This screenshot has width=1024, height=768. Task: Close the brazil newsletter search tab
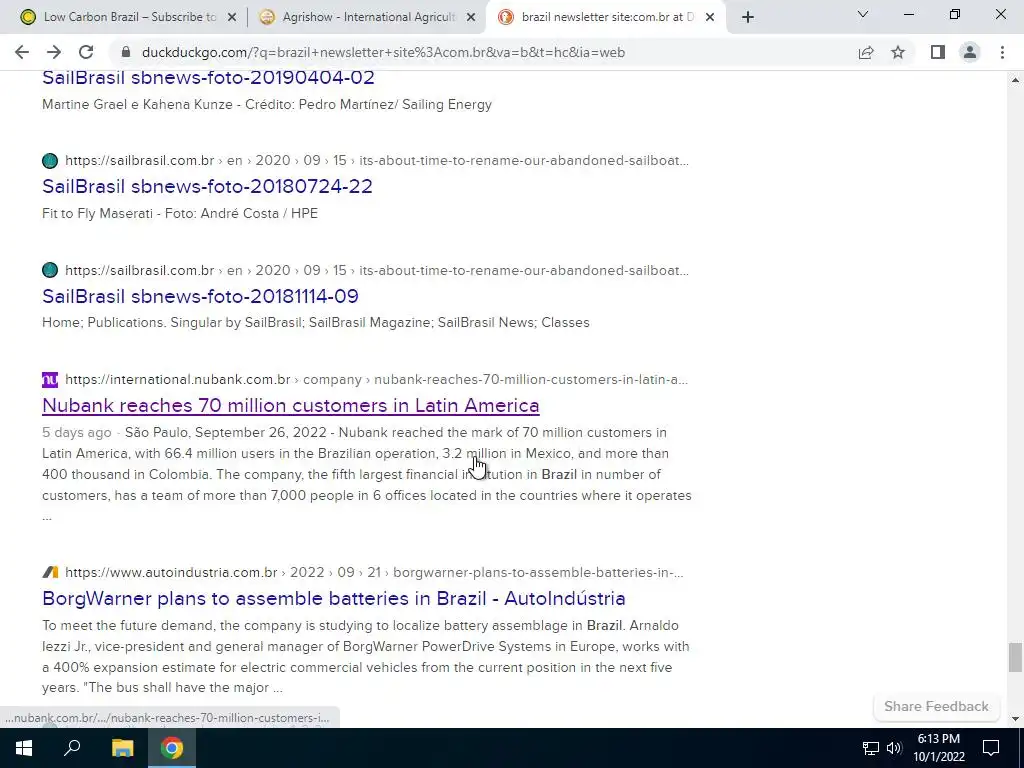pos(710,18)
